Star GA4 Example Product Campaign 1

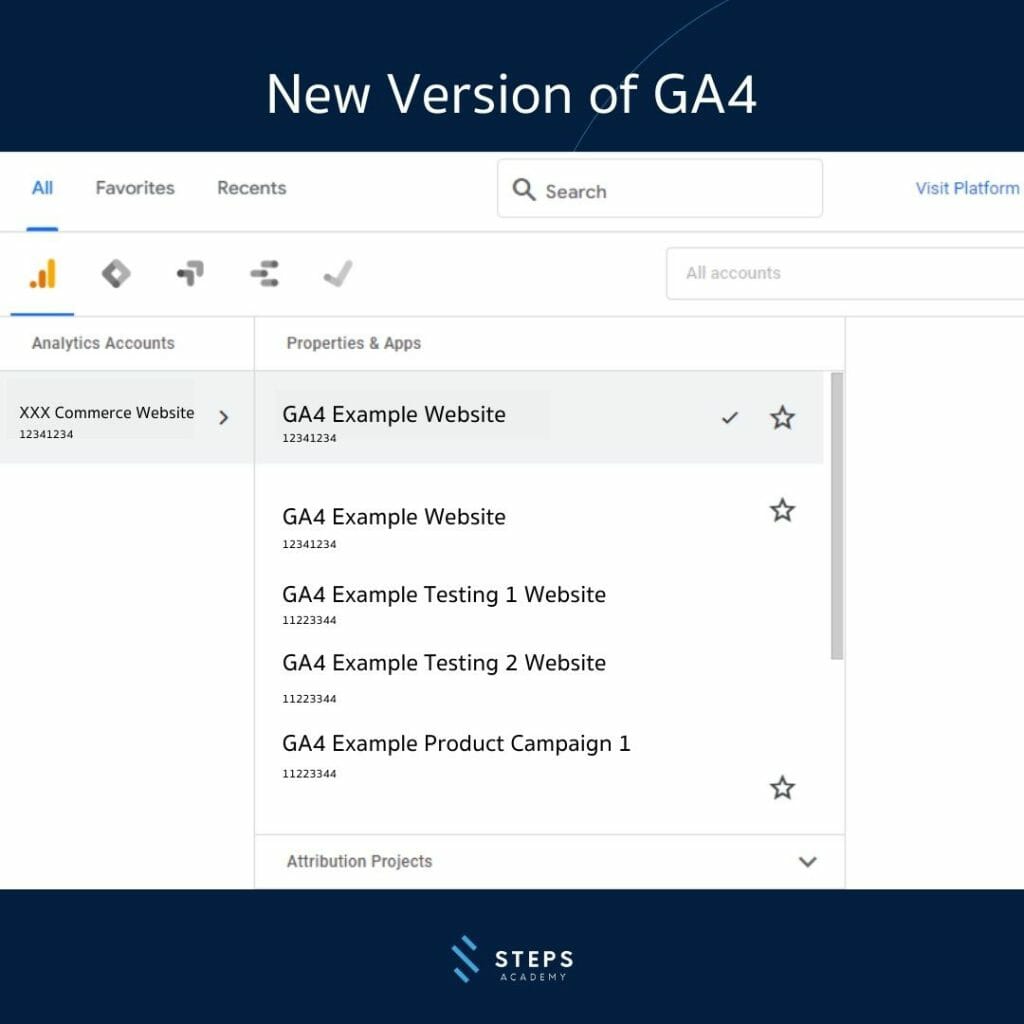(x=782, y=788)
